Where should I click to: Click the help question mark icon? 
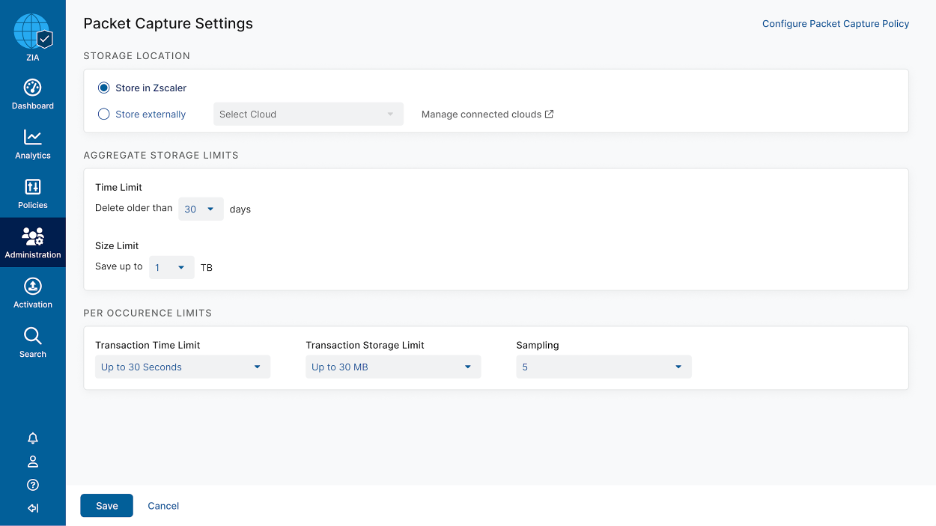tap(33, 485)
